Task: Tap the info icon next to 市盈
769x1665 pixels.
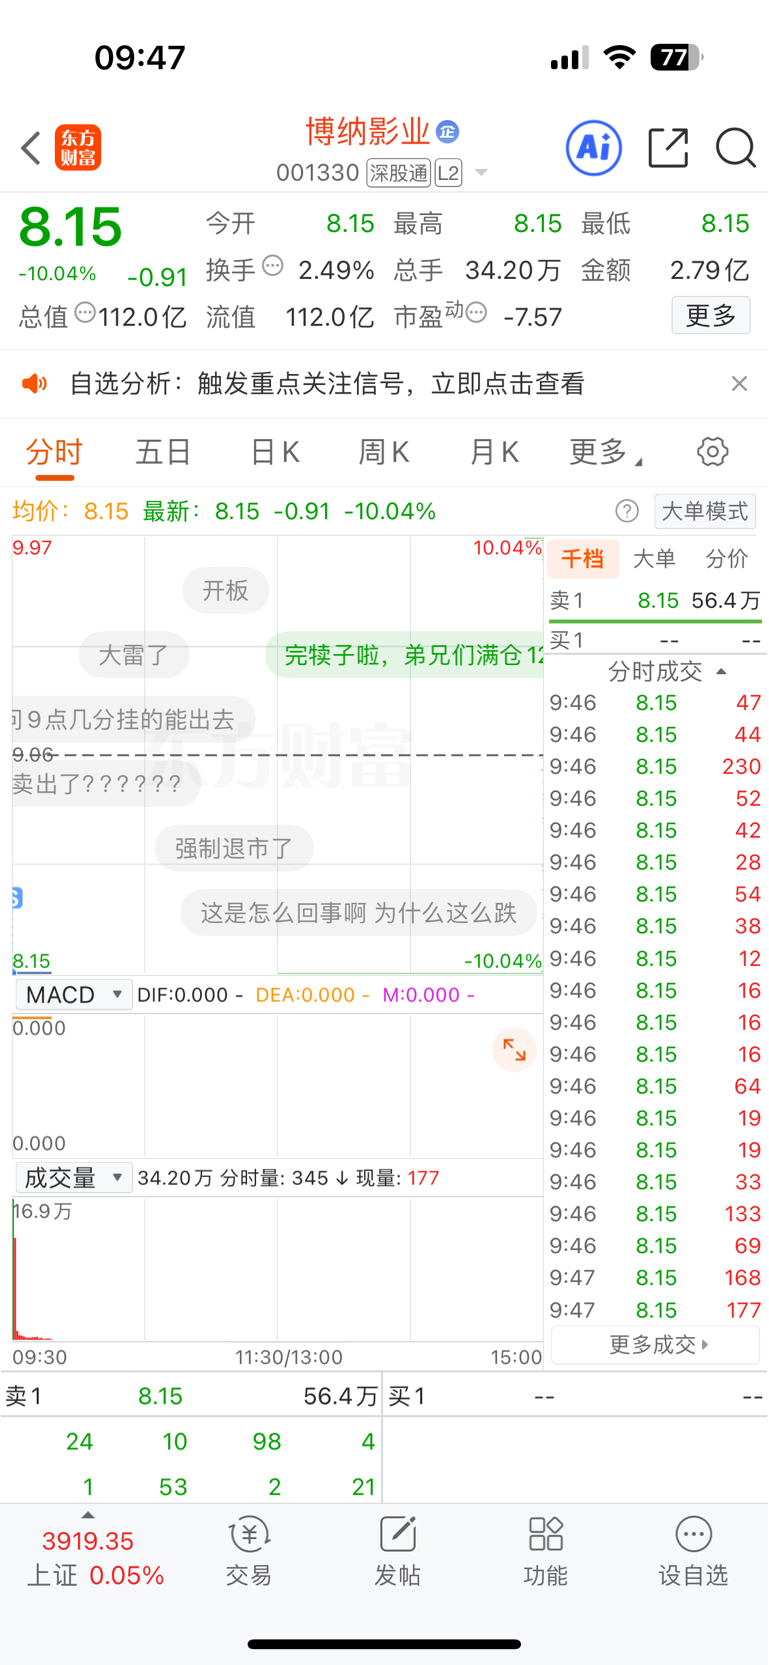Action: point(476,313)
